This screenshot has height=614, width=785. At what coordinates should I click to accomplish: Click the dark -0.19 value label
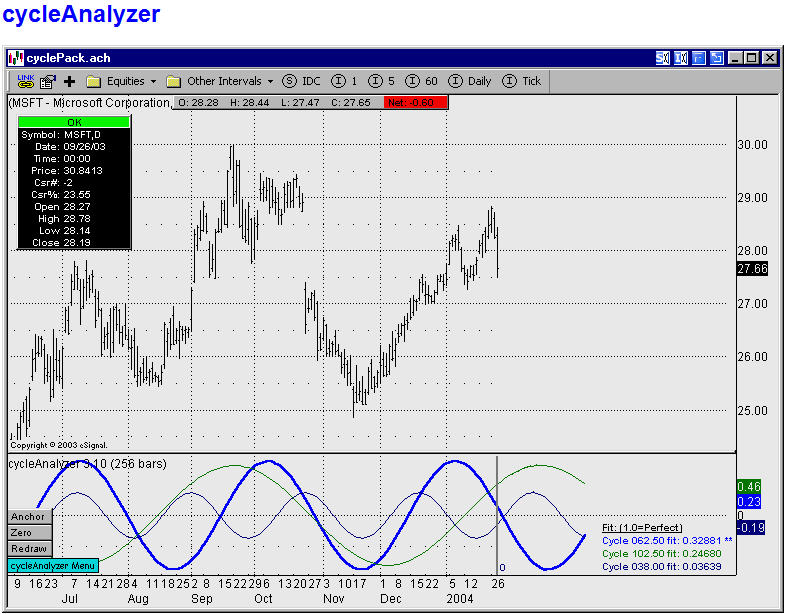coord(750,527)
